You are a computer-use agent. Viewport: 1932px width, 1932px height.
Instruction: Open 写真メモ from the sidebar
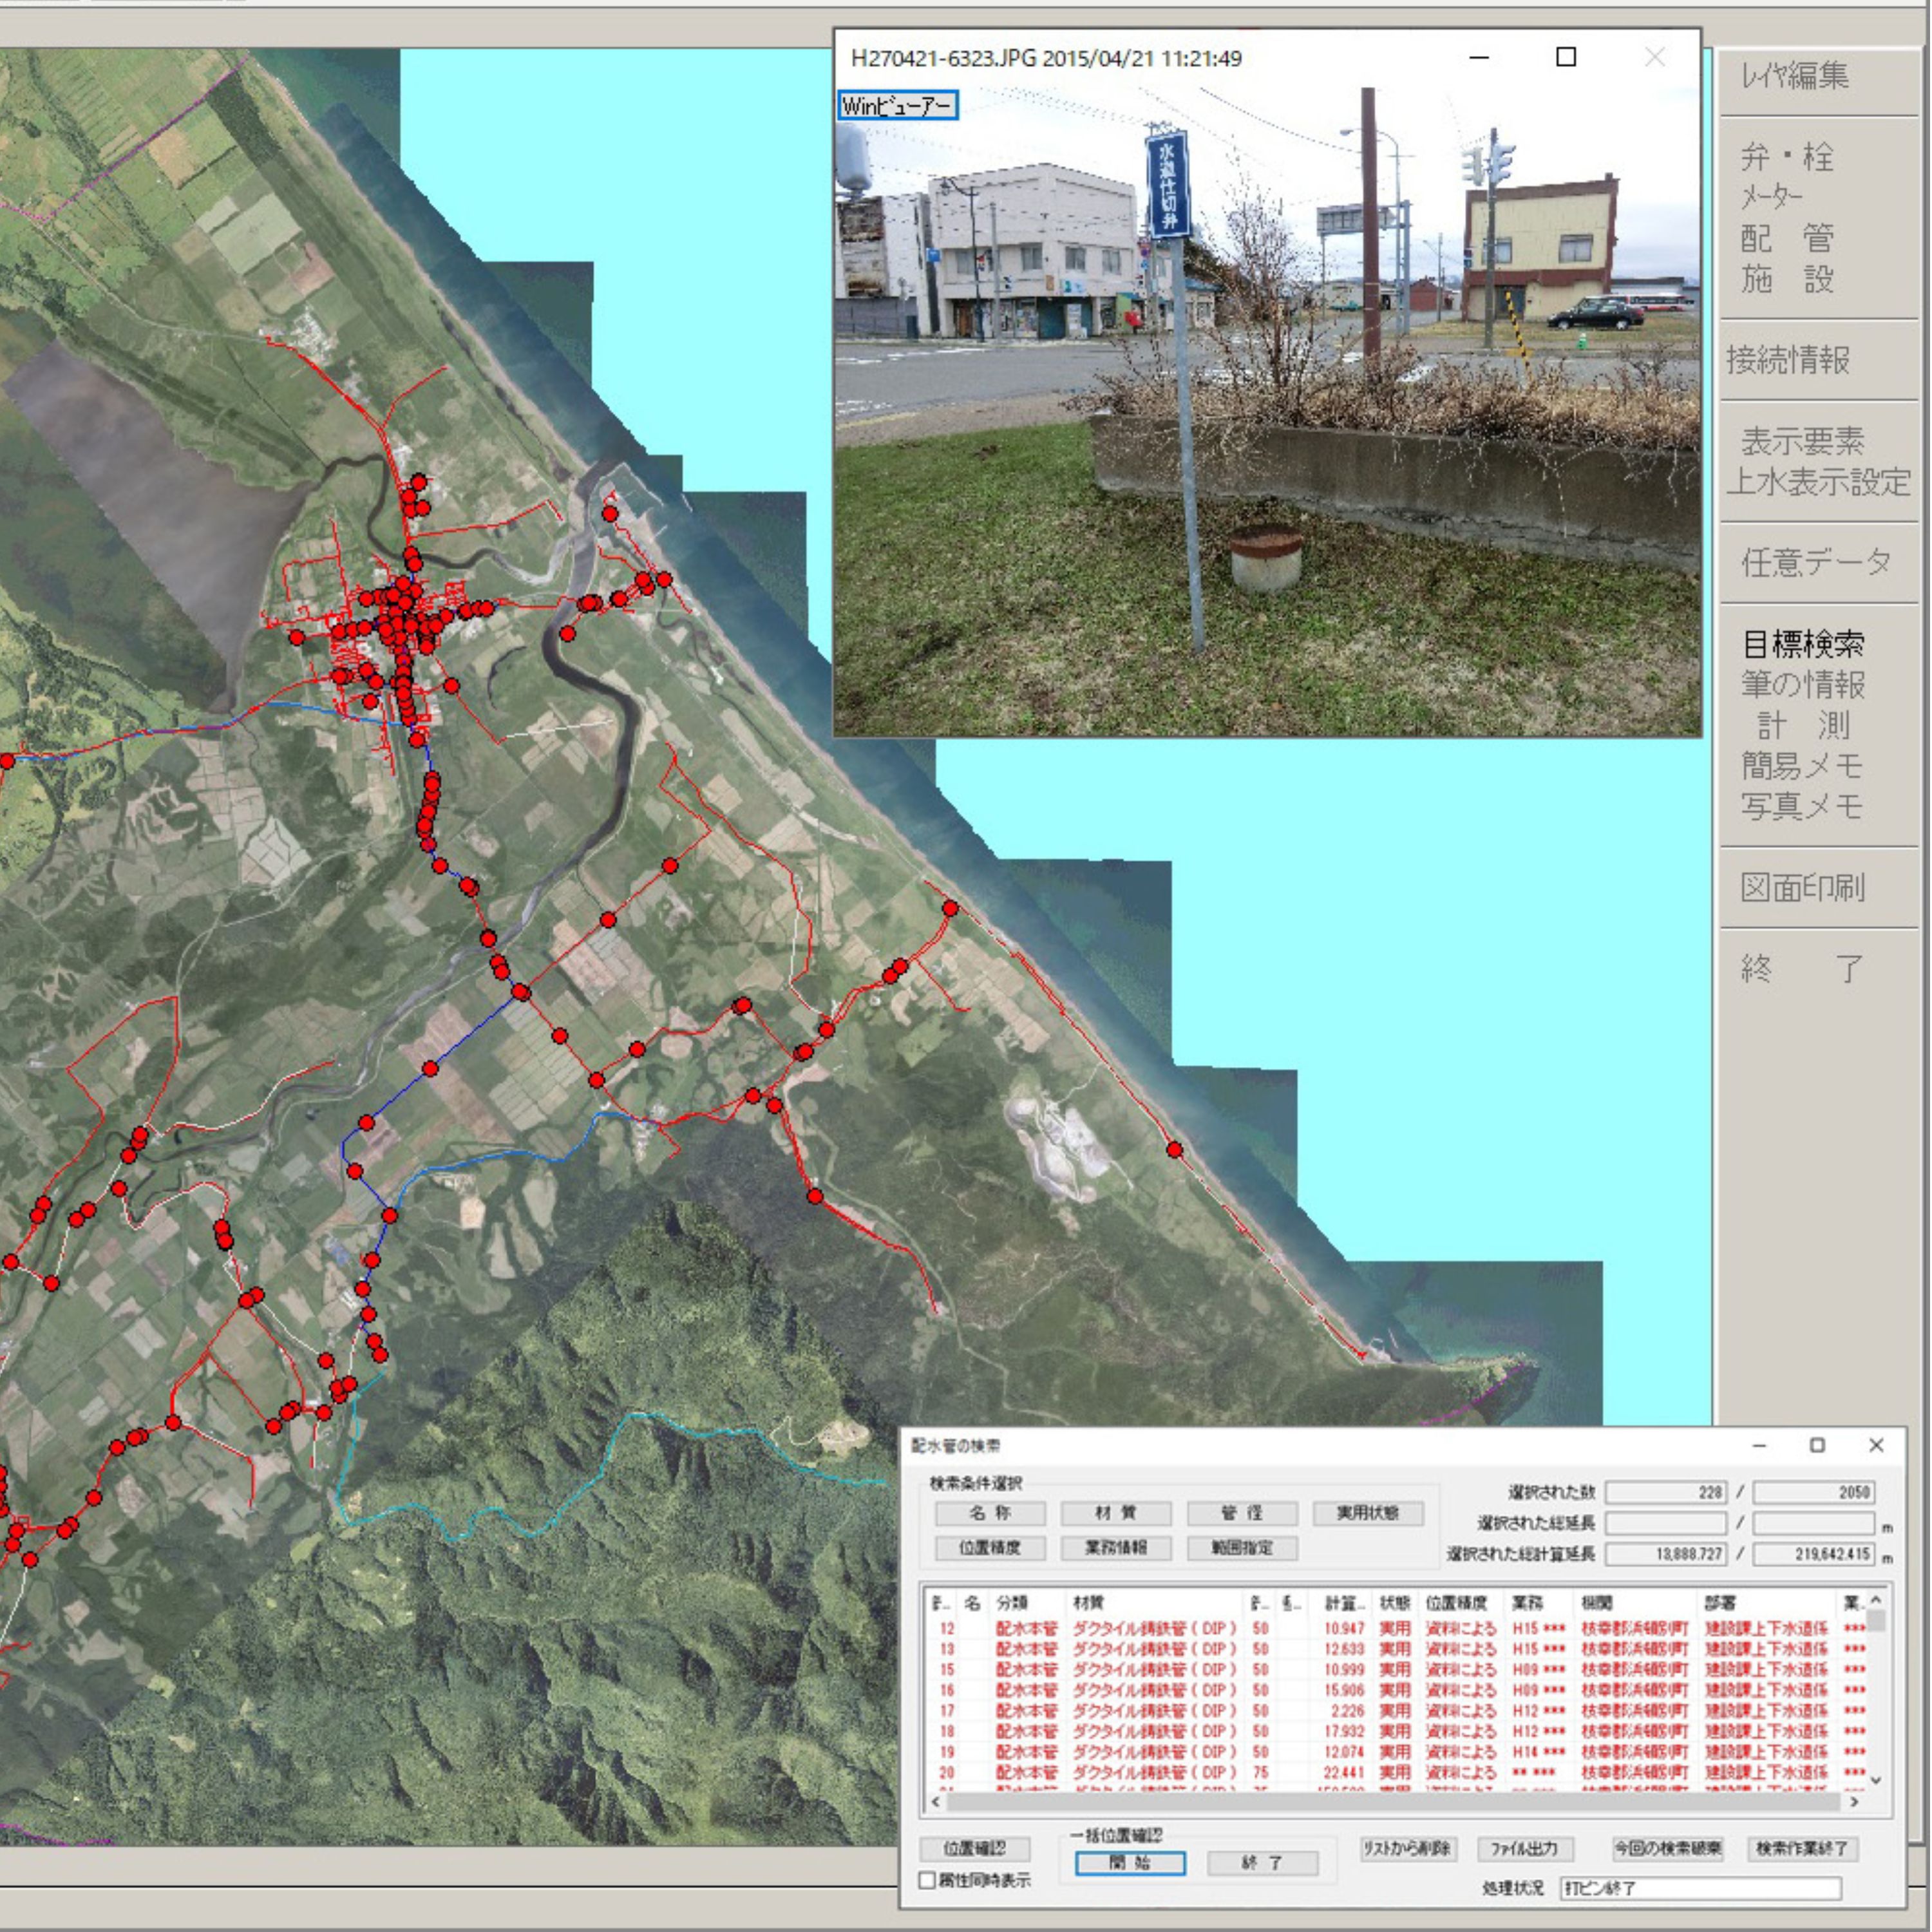(1801, 806)
